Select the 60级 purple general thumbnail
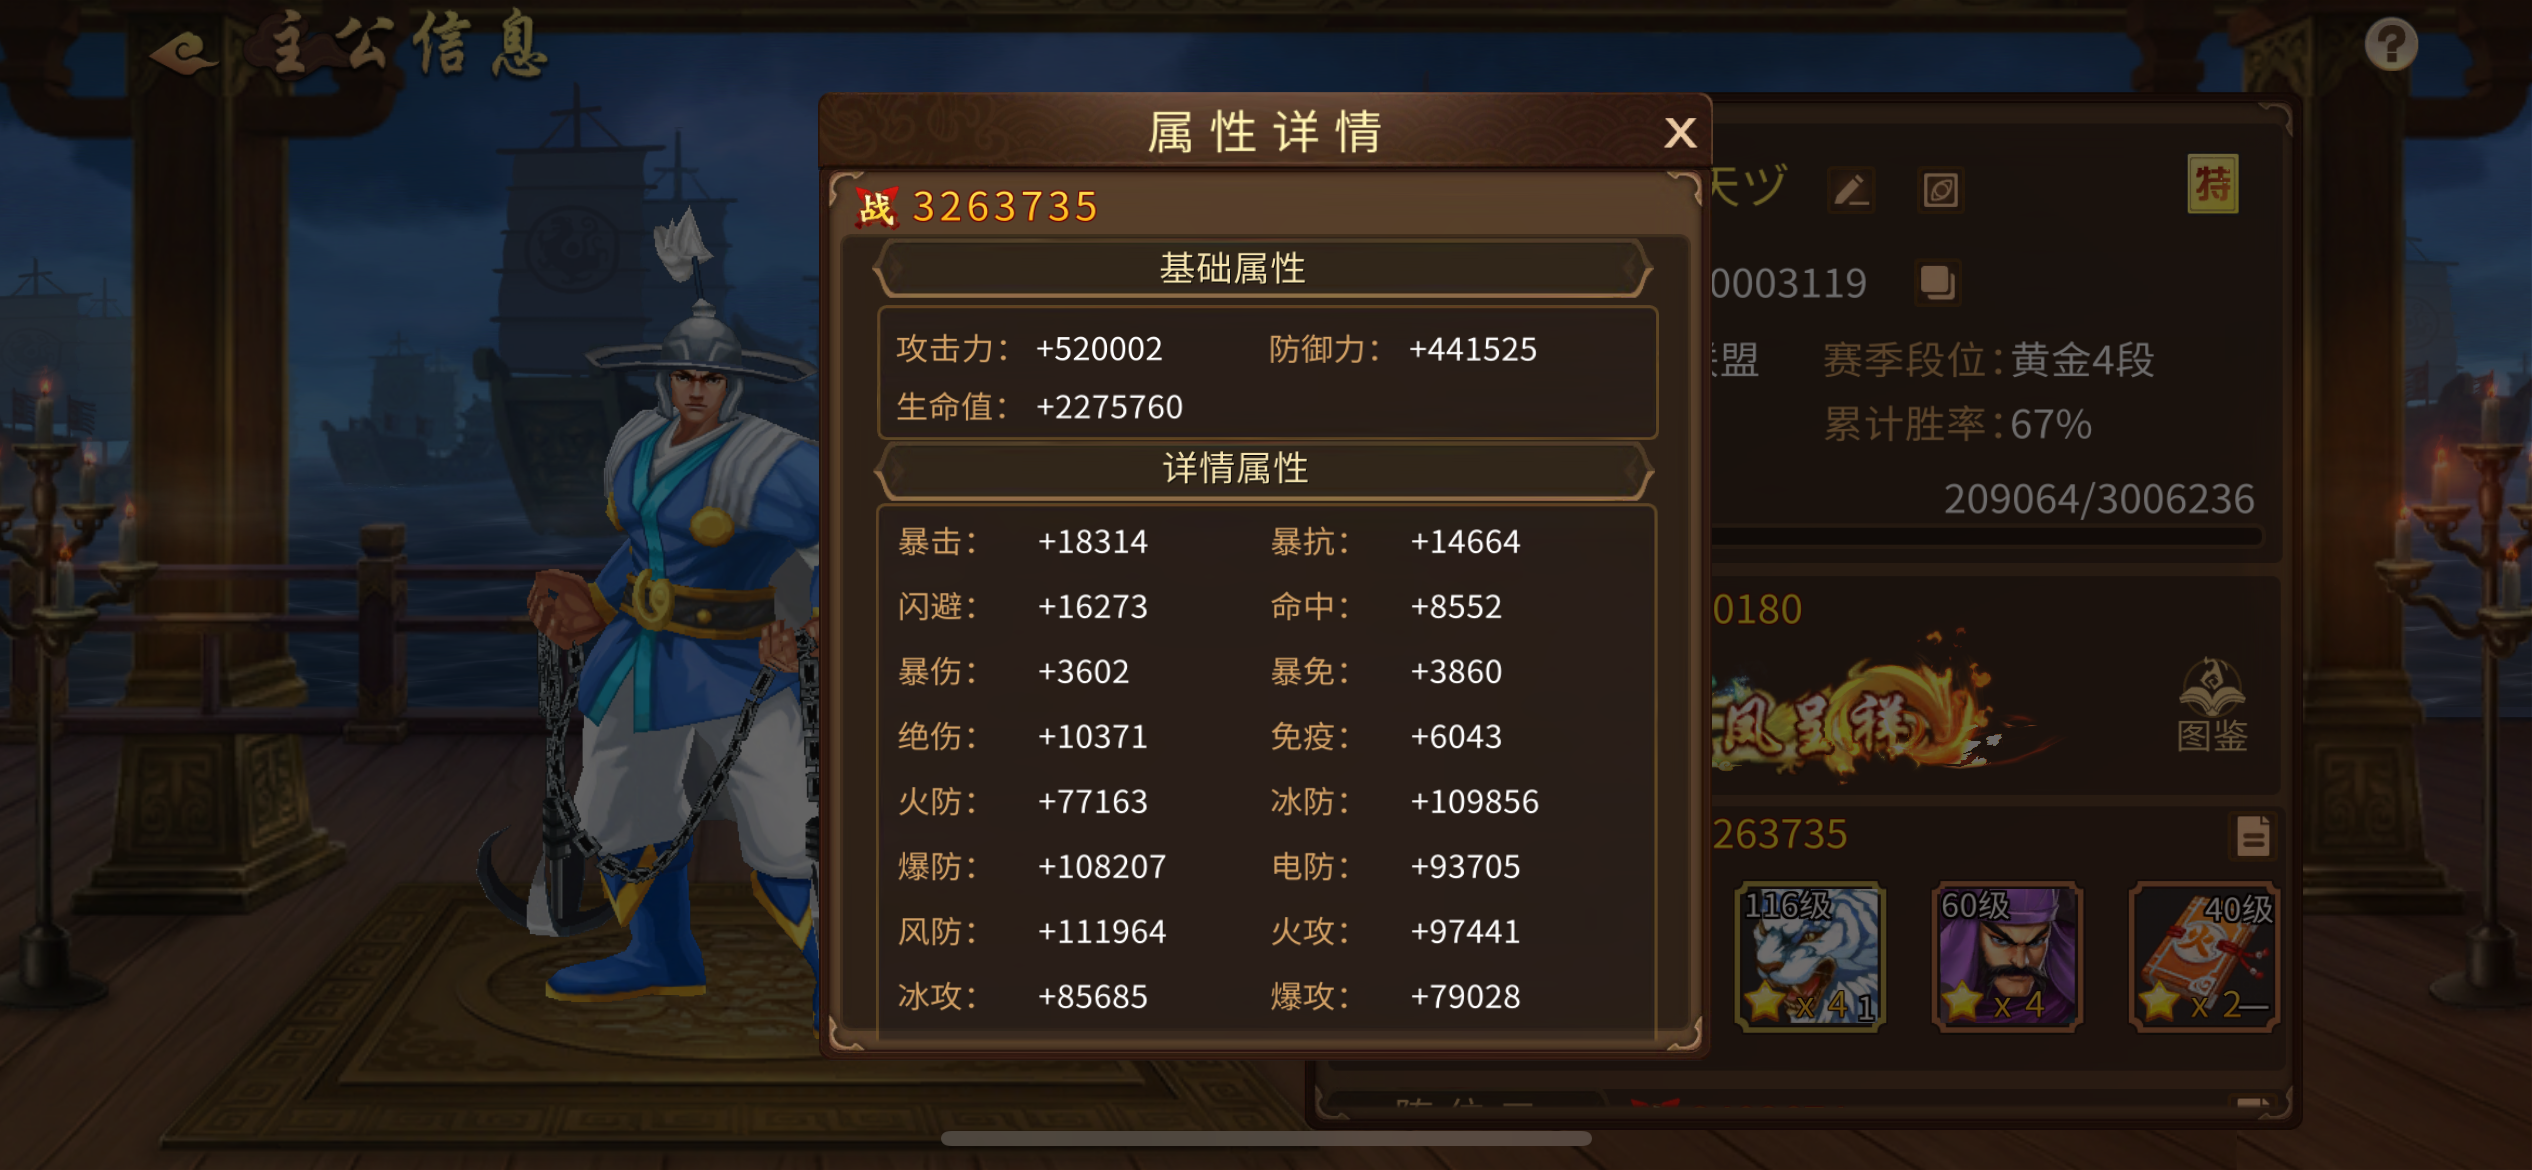Image resolution: width=2532 pixels, height=1170 pixels. pos(2007,957)
